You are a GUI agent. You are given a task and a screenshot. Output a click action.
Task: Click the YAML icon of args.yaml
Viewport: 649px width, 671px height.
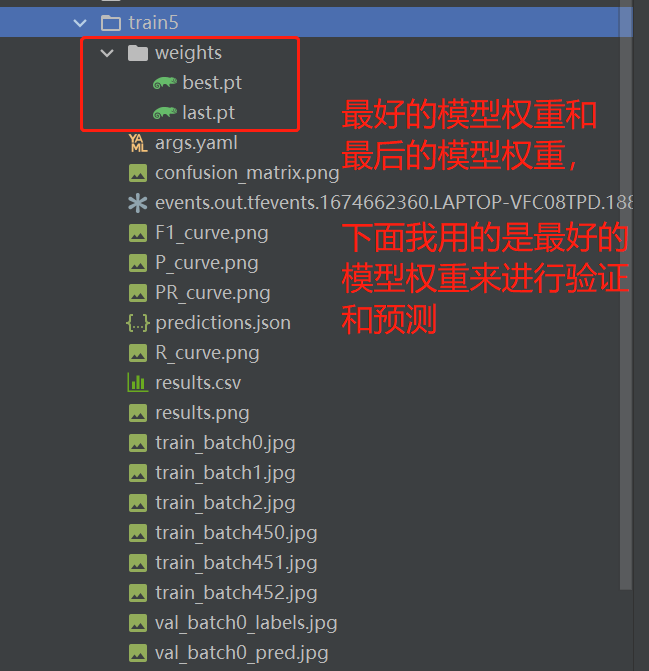point(138,143)
